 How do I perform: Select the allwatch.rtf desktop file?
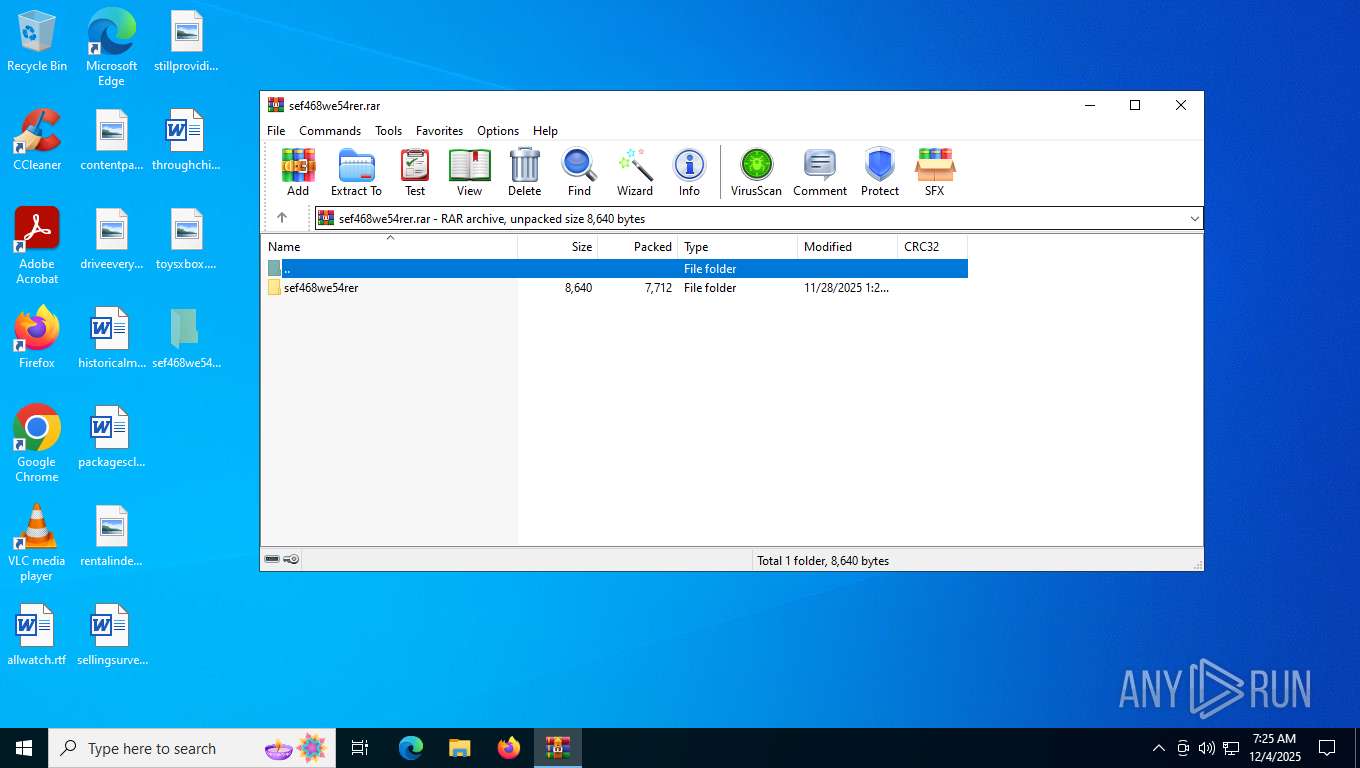click(37, 636)
